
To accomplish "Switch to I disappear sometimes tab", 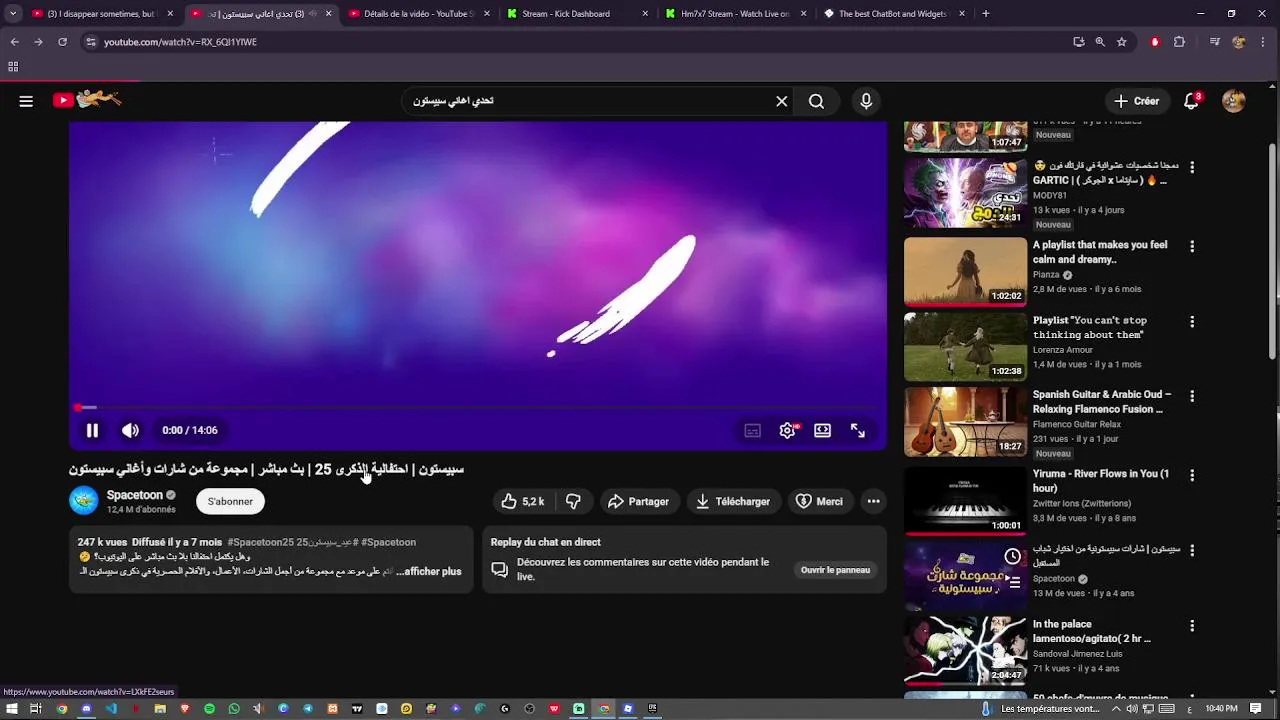I will coord(101,14).
